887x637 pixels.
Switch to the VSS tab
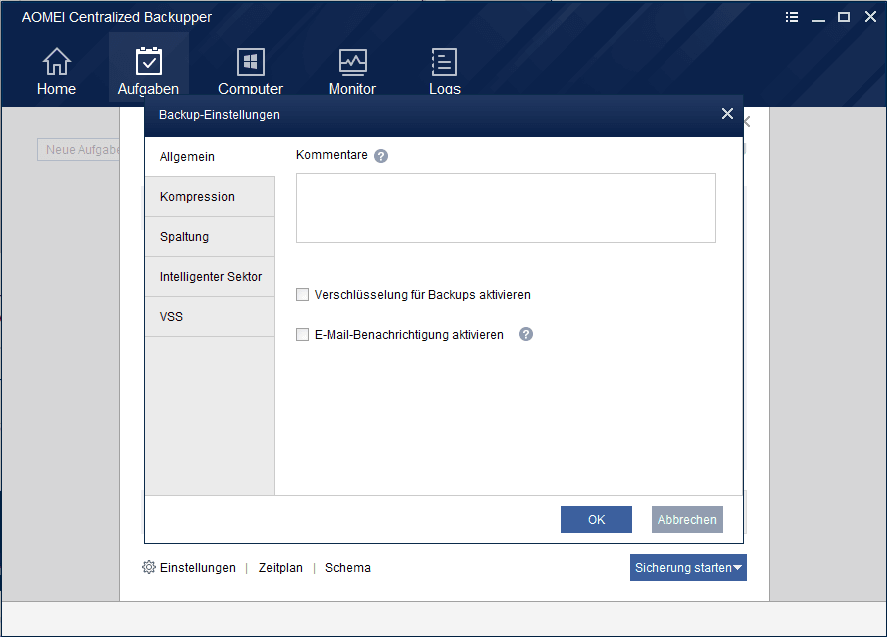click(x=209, y=317)
